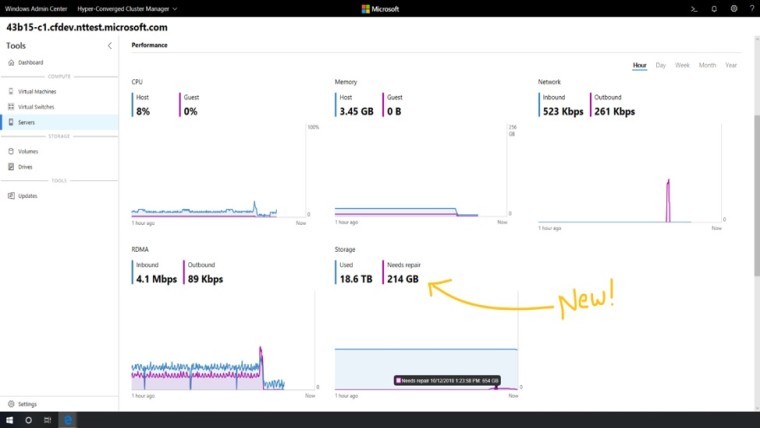Open the PowerShell console icon
The height and width of the screenshot is (428, 760).
694,9
